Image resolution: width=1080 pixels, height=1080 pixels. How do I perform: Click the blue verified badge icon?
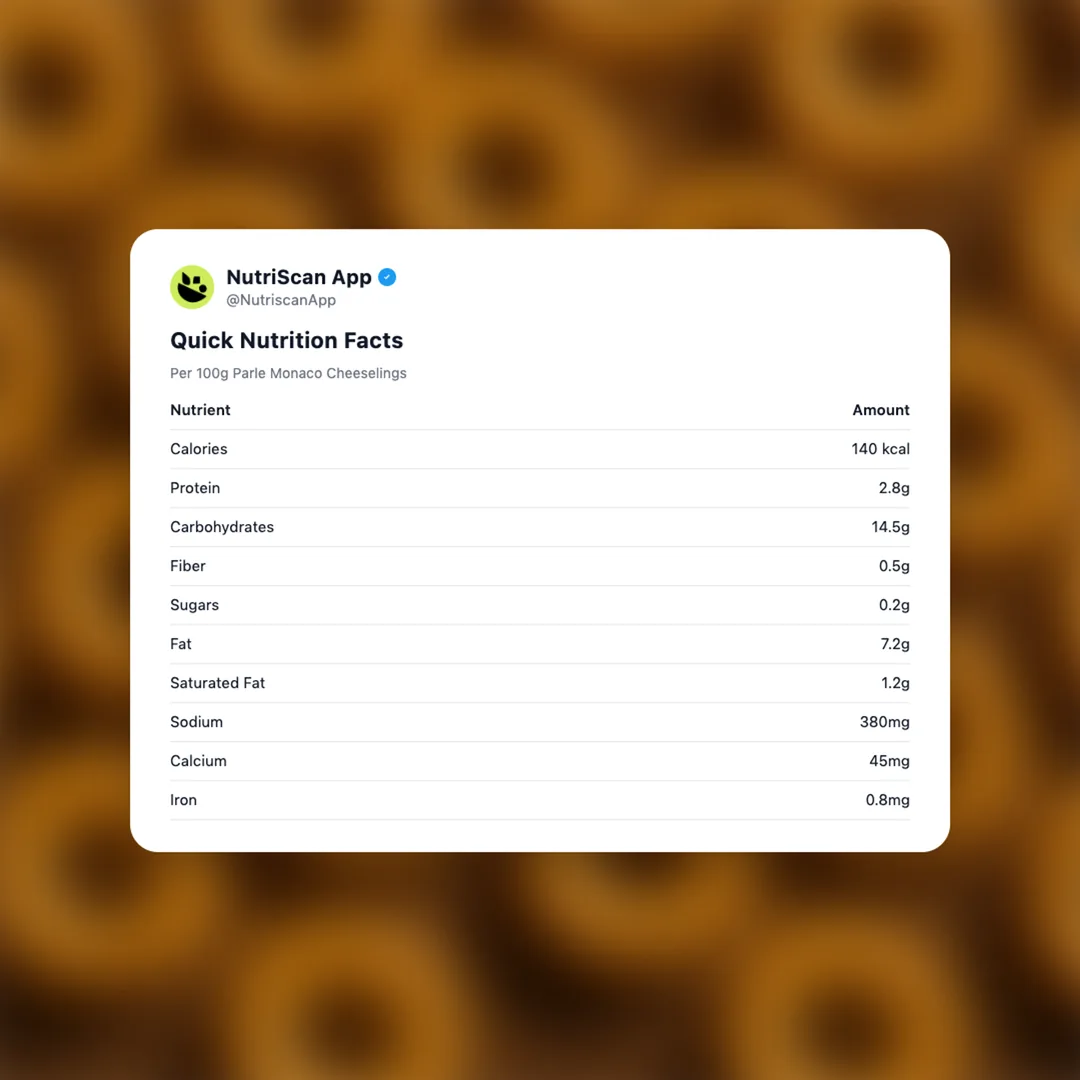[x=387, y=277]
